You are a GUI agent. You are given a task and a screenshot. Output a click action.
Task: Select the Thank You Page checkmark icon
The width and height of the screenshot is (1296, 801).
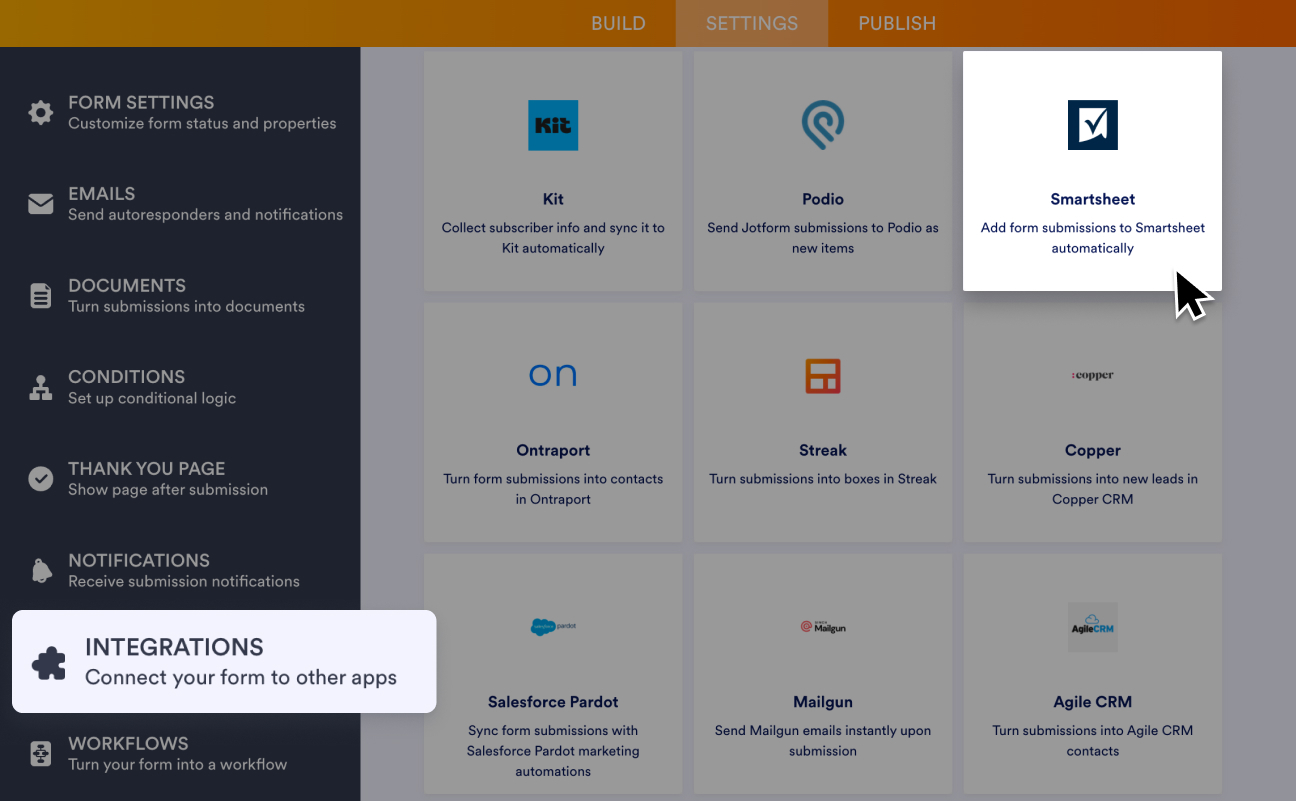pyautogui.click(x=40, y=479)
